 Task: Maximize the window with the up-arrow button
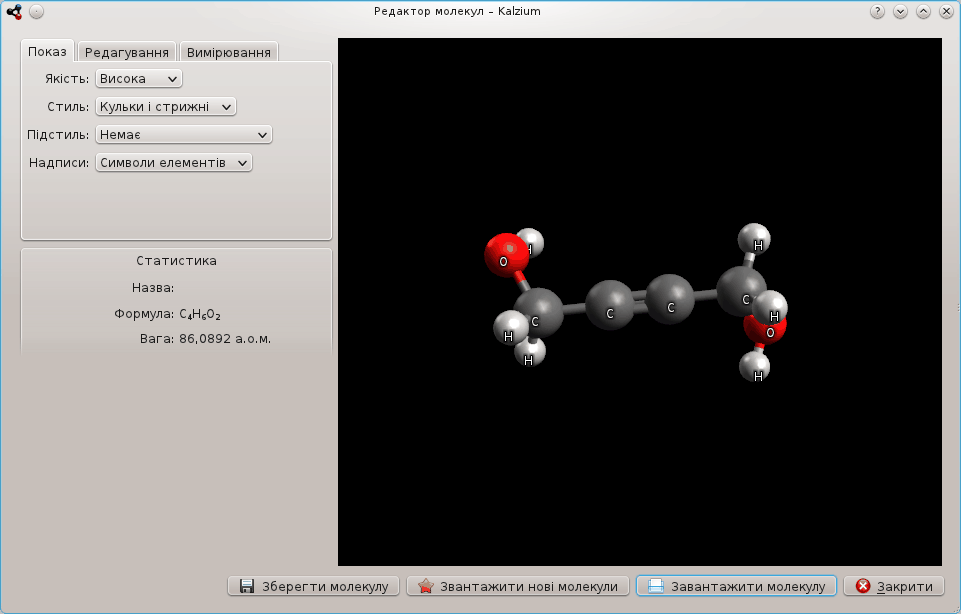pos(923,12)
